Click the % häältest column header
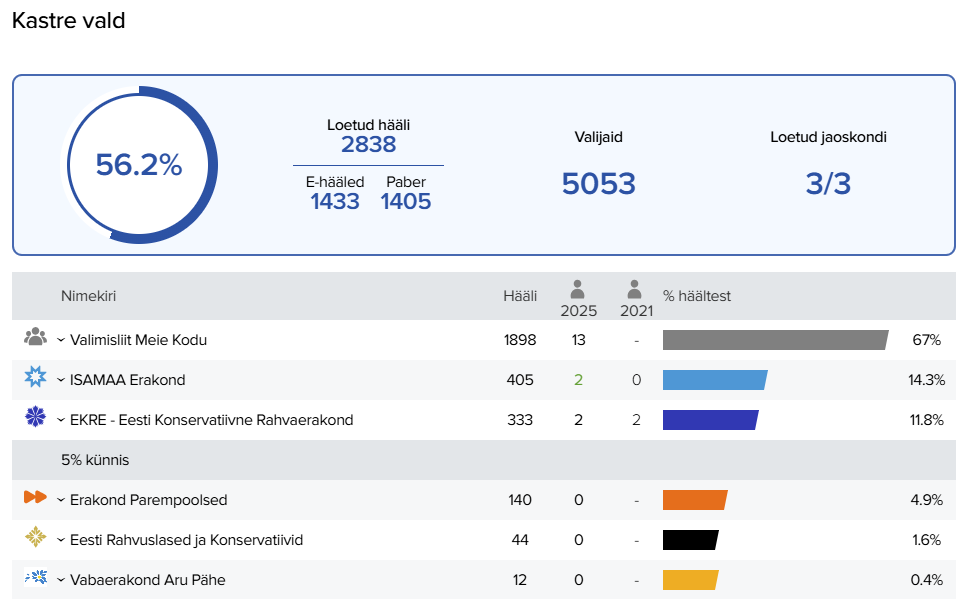The height and width of the screenshot is (599, 972). pyautogui.click(x=697, y=296)
